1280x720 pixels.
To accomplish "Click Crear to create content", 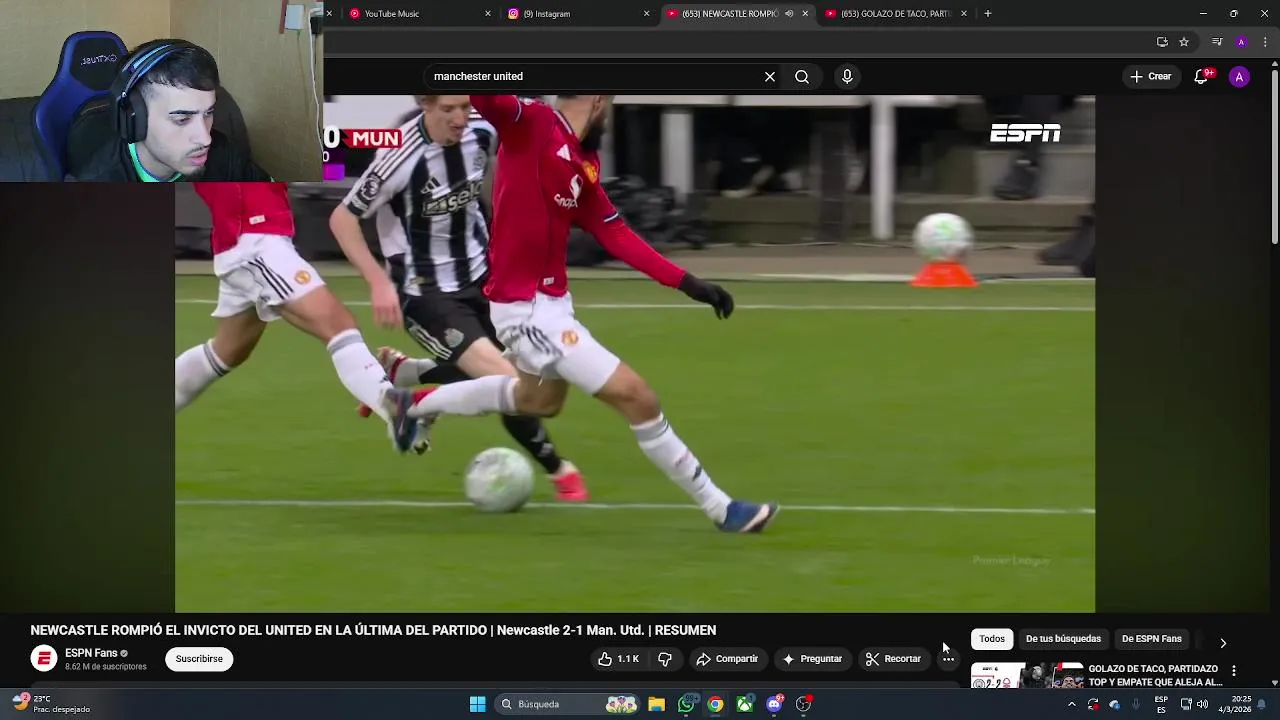I will click(1150, 76).
